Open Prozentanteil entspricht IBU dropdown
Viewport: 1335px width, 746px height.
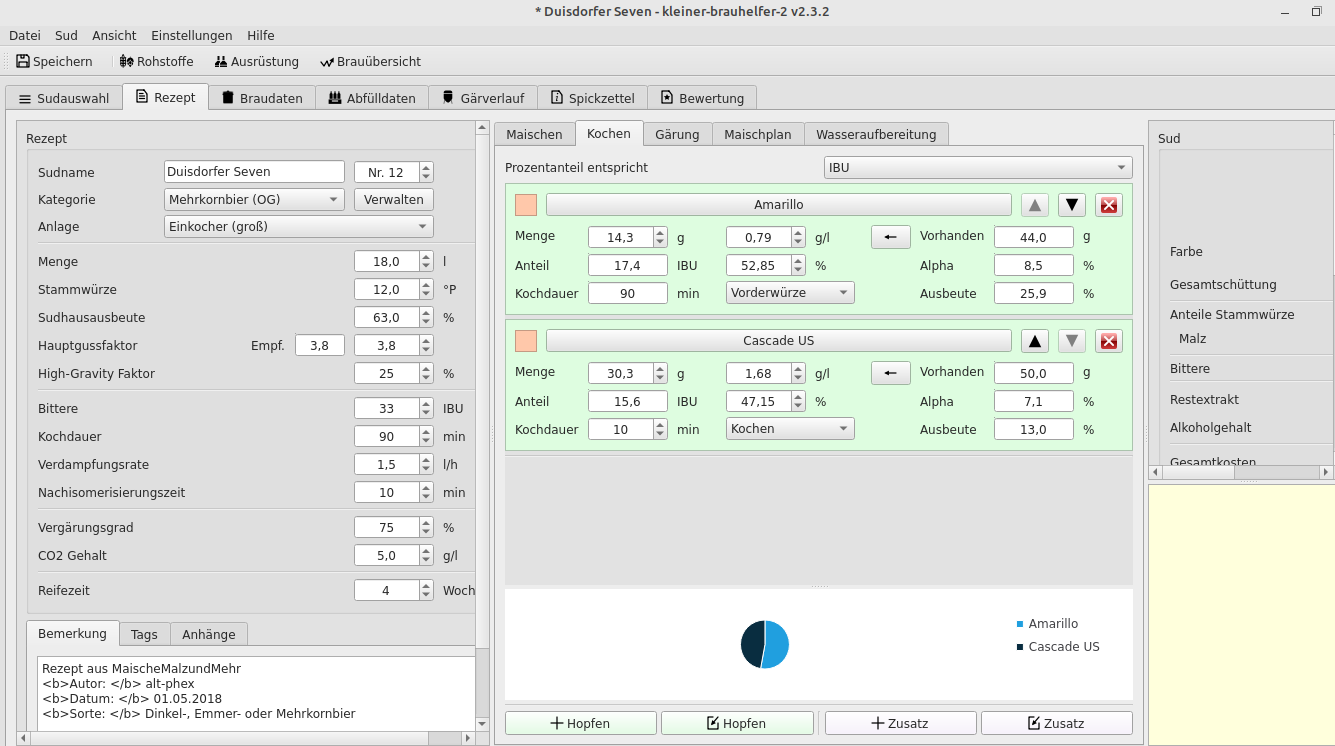pos(977,167)
